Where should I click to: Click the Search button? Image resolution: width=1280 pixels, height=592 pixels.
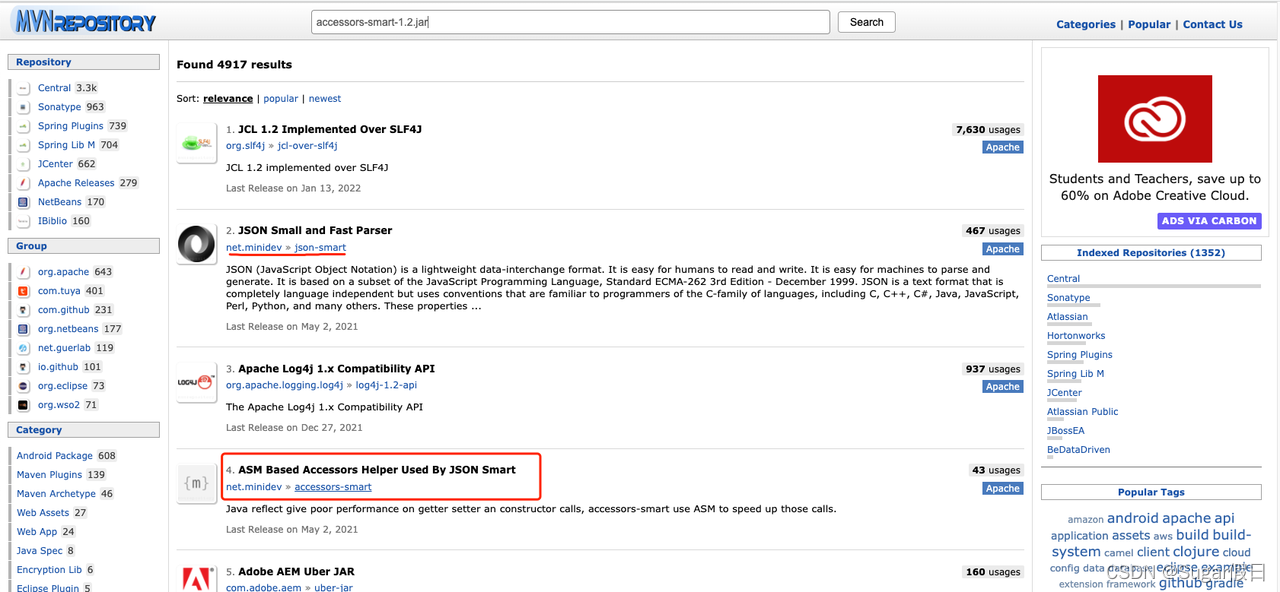coord(867,22)
